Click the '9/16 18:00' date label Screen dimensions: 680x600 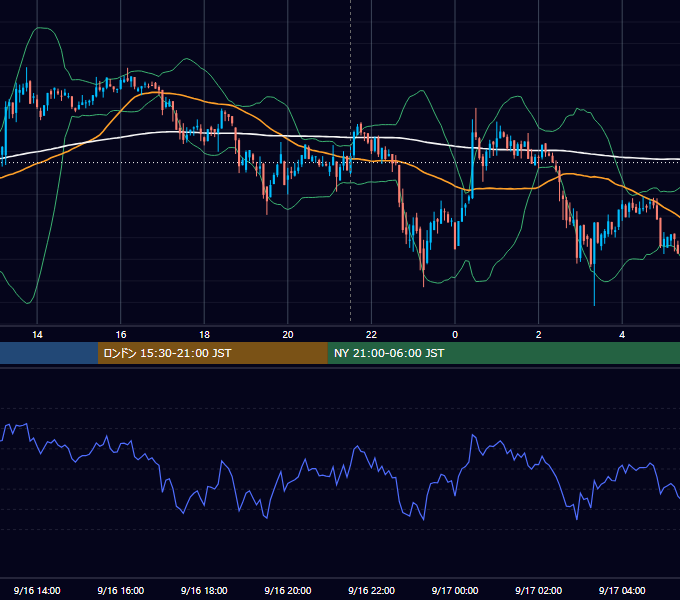[204, 590]
